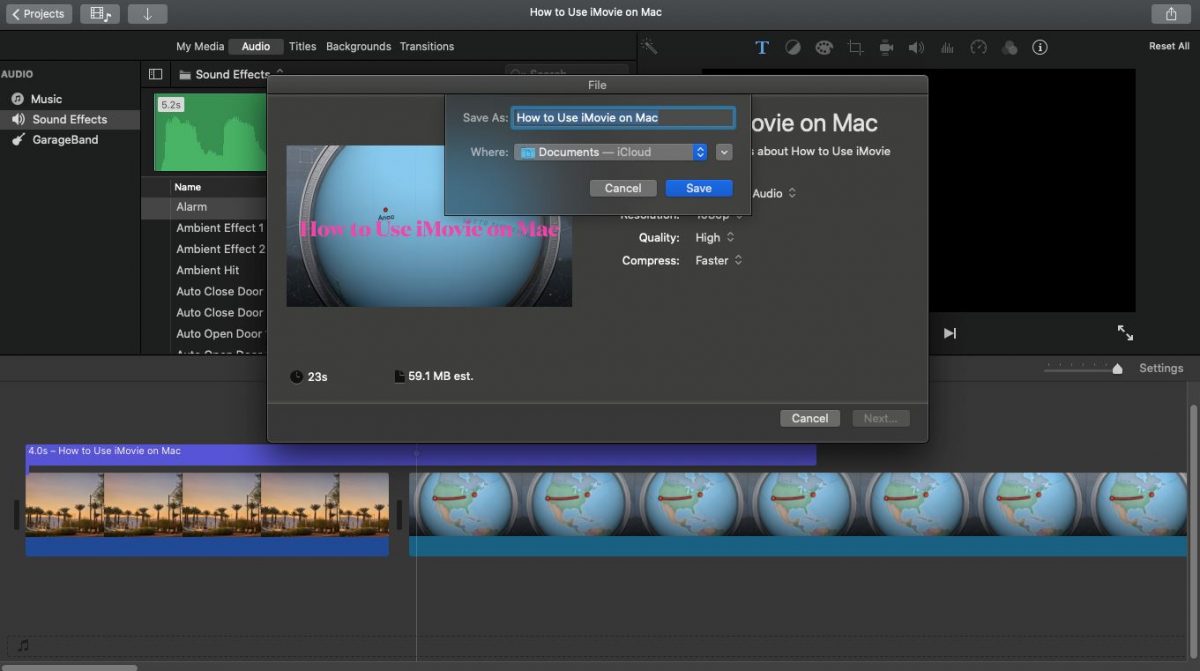Switch to the Transitions tab
Viewport: 1200px width, 671px height.
tap(427, 46)
